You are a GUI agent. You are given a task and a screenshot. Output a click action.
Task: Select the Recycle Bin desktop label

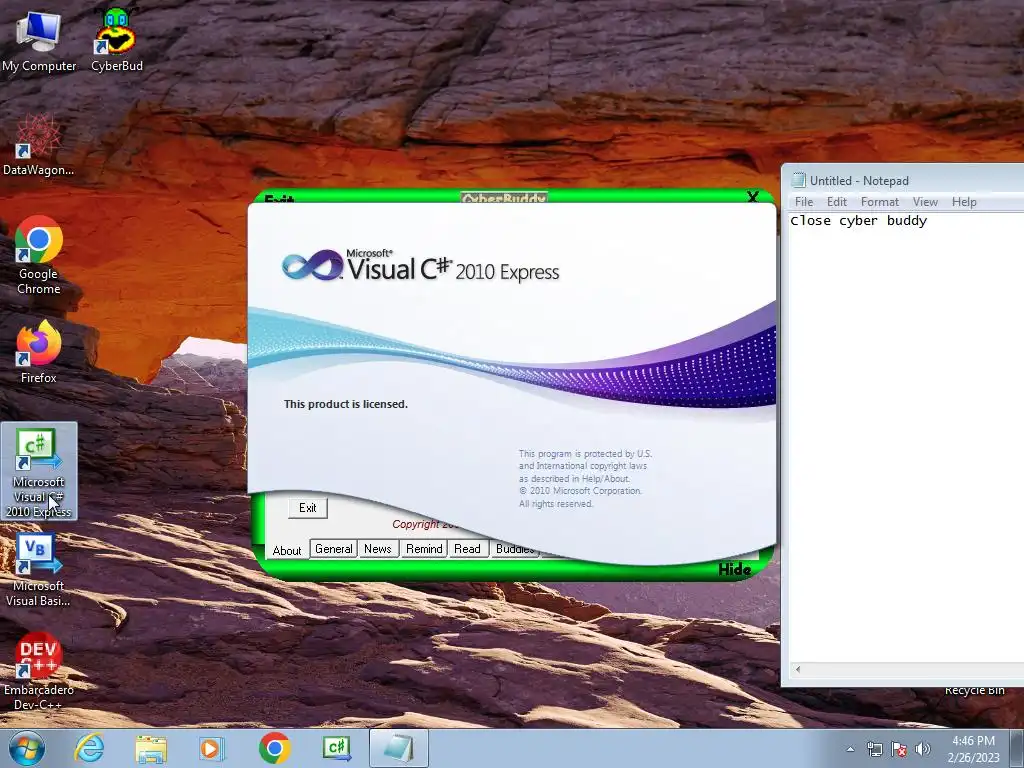[974, 691]
